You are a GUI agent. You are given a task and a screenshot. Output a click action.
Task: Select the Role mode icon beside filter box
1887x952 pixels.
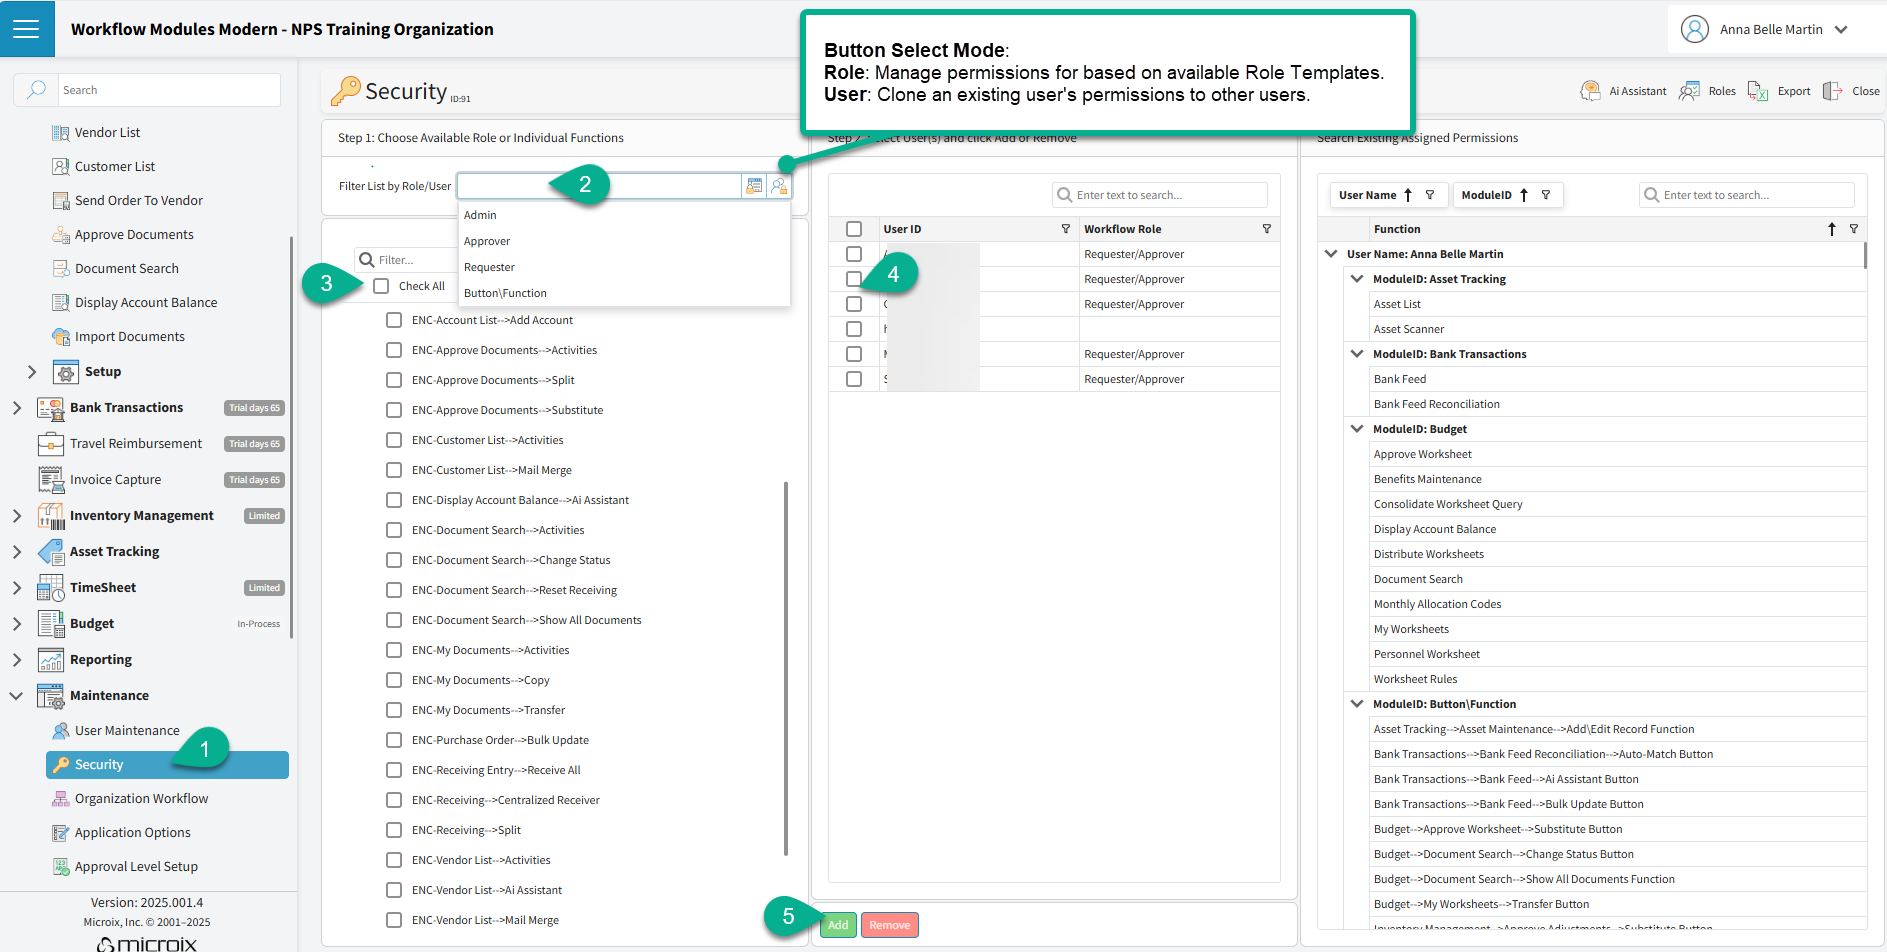754,186
